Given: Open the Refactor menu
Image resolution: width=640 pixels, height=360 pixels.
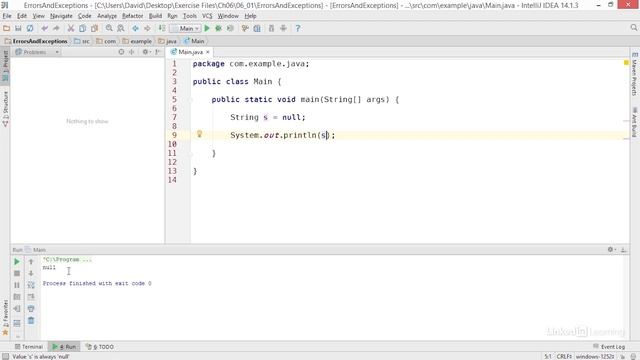Looking at the screenshot, I should 133,16.
